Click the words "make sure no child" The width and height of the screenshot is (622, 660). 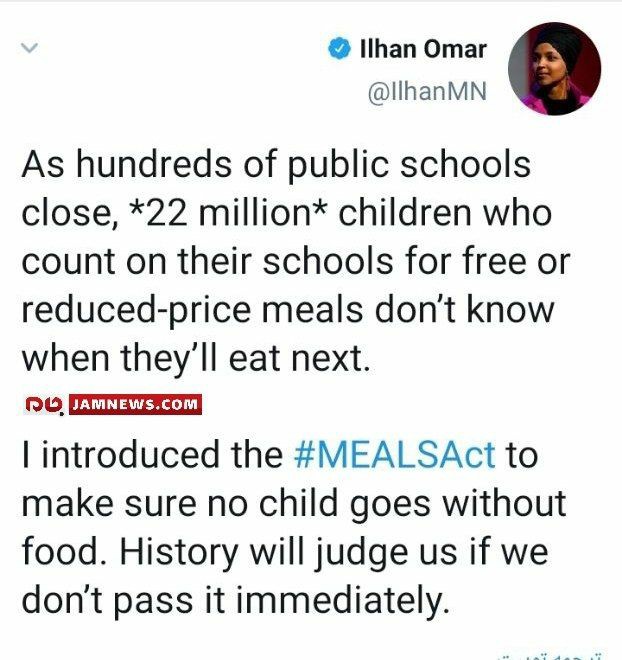point(180,503)
